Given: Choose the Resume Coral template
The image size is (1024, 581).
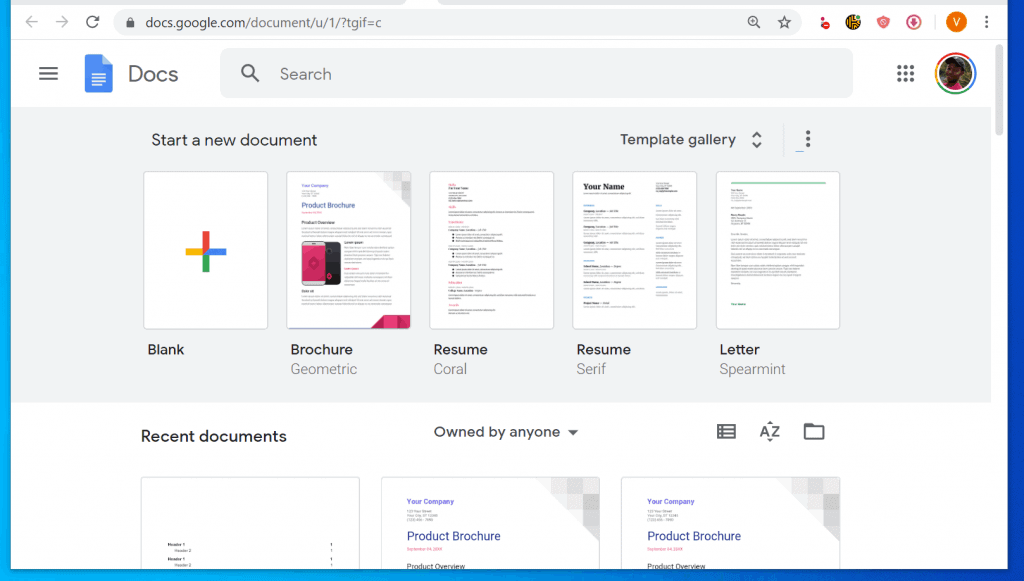Looking at the screenshot, I should tap(491, 250).
